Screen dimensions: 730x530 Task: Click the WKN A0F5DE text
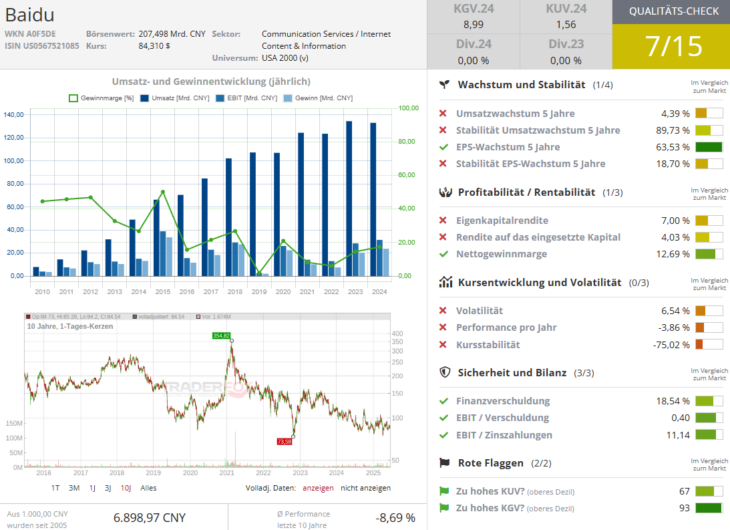pyautogui.click(x=30, y=34)
